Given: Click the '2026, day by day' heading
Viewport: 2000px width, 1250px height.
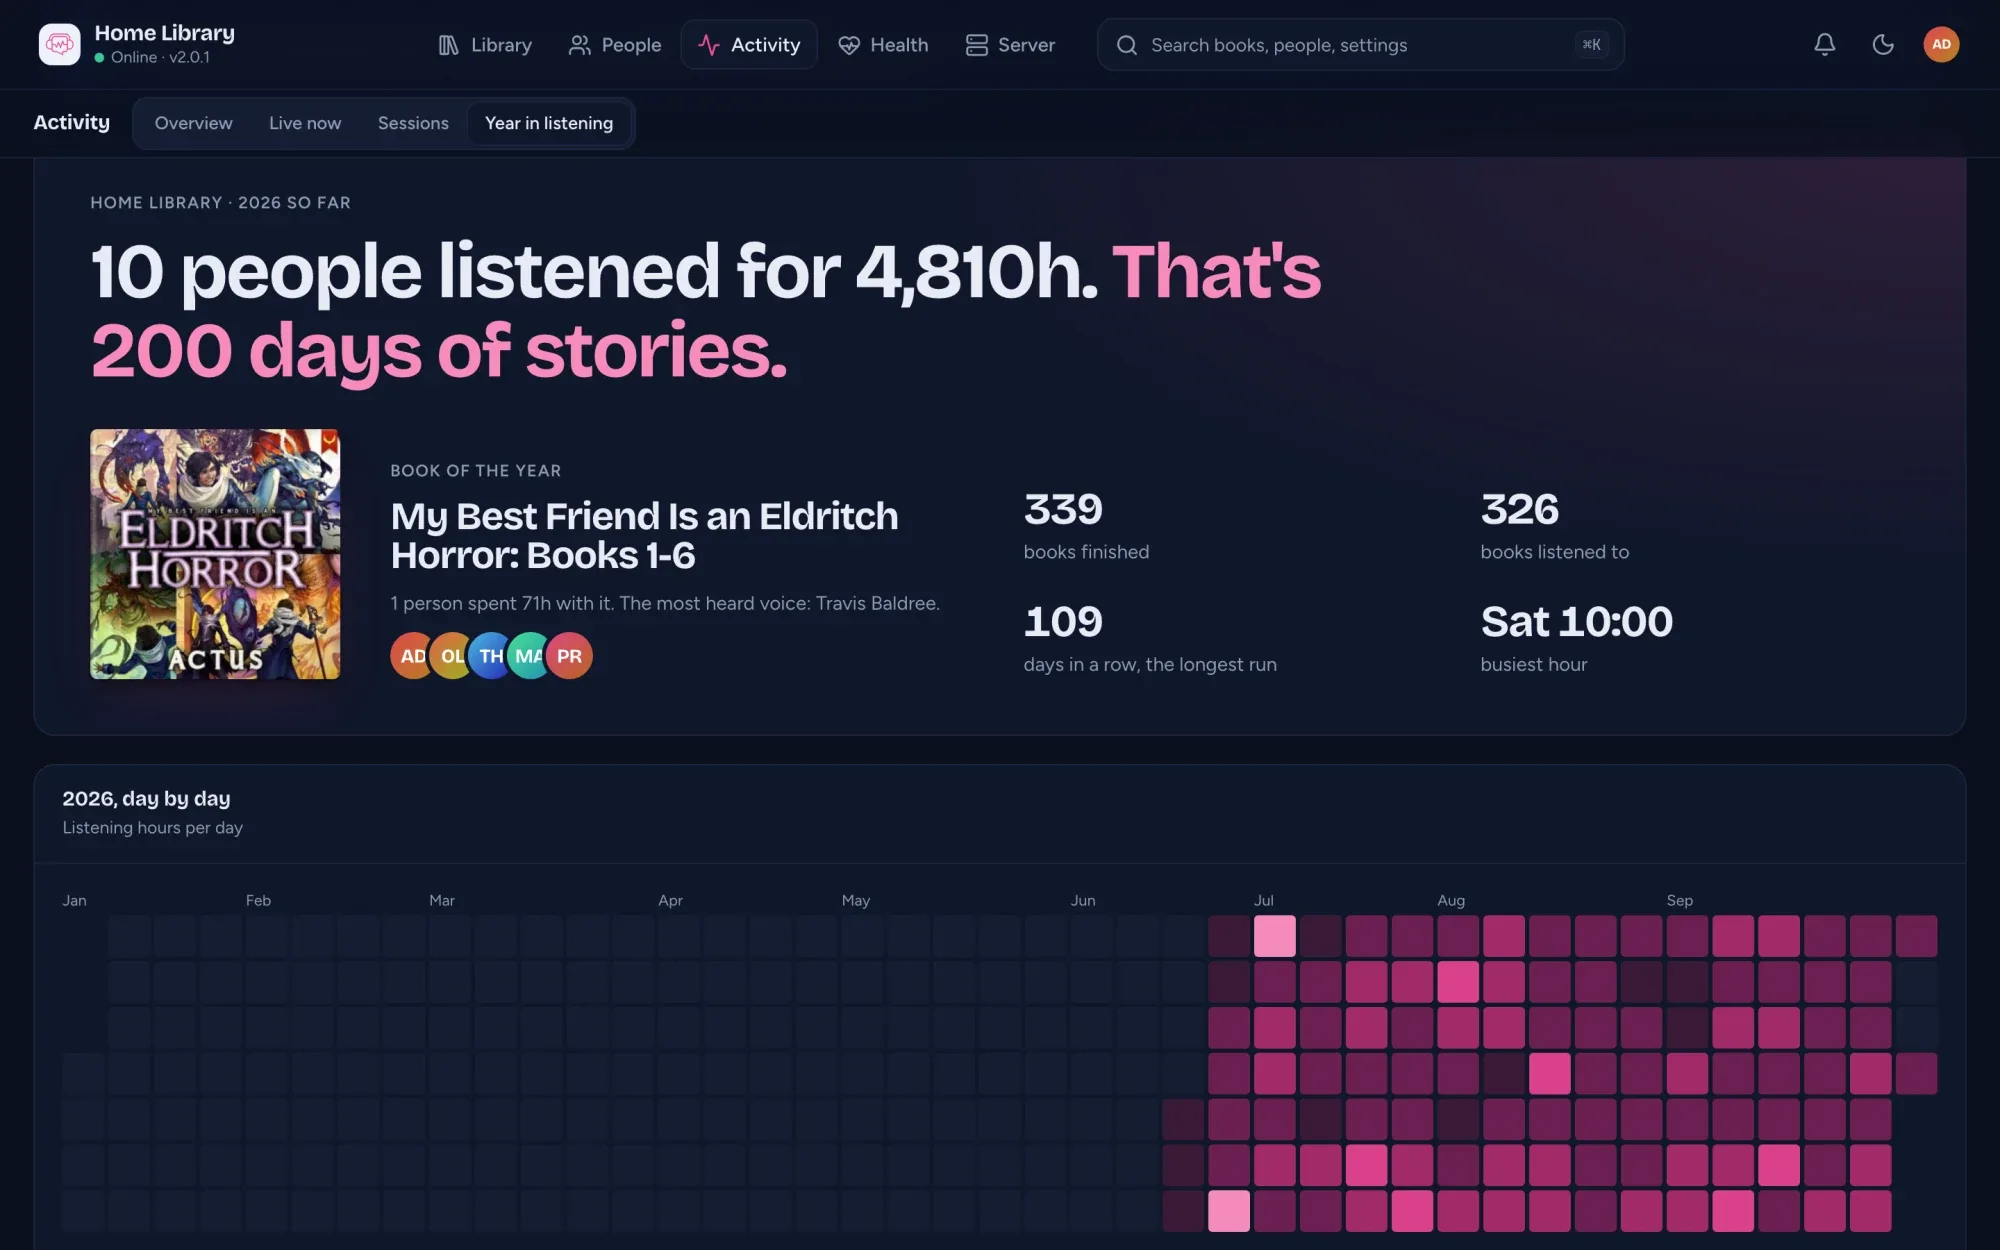Looking at the screenshot, I should (146, 798).
